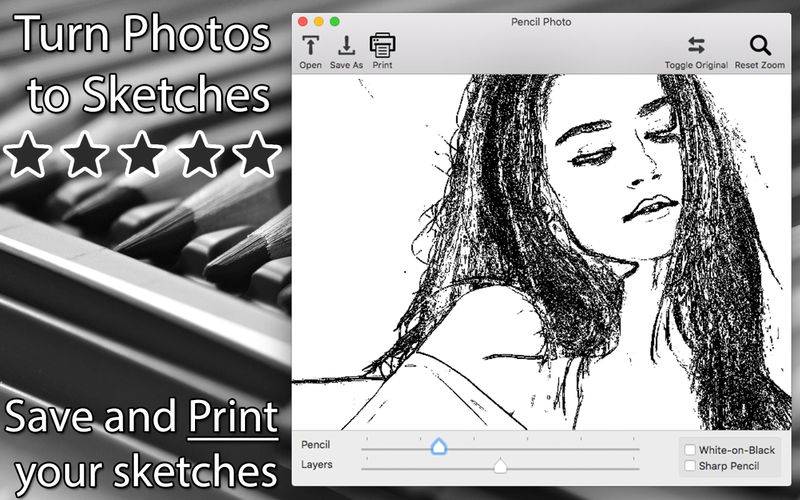Click the Open upload arrow icon
Image resolution: width=800 pixels, height=500 pixels.
(x=310, y=45)
